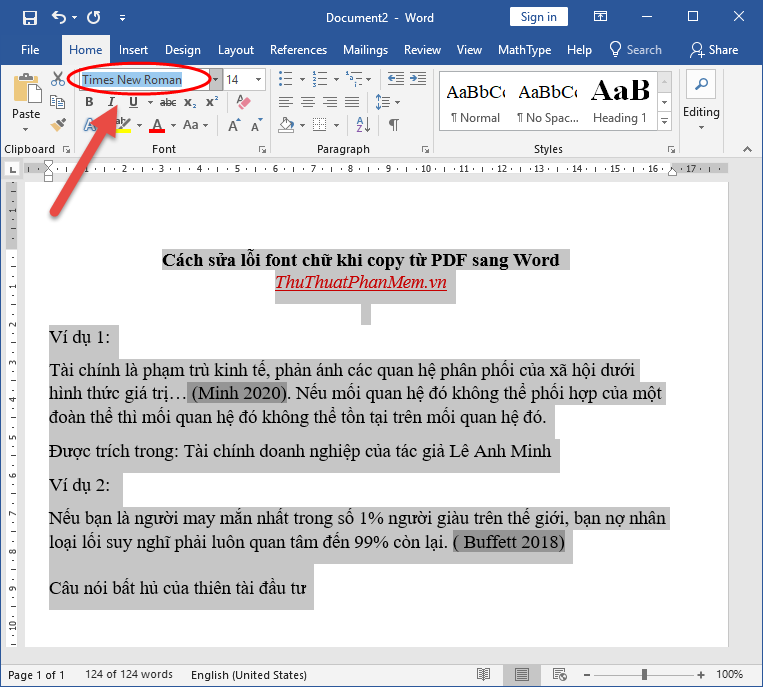Open the Font dialog launcher

coord(262,149)
